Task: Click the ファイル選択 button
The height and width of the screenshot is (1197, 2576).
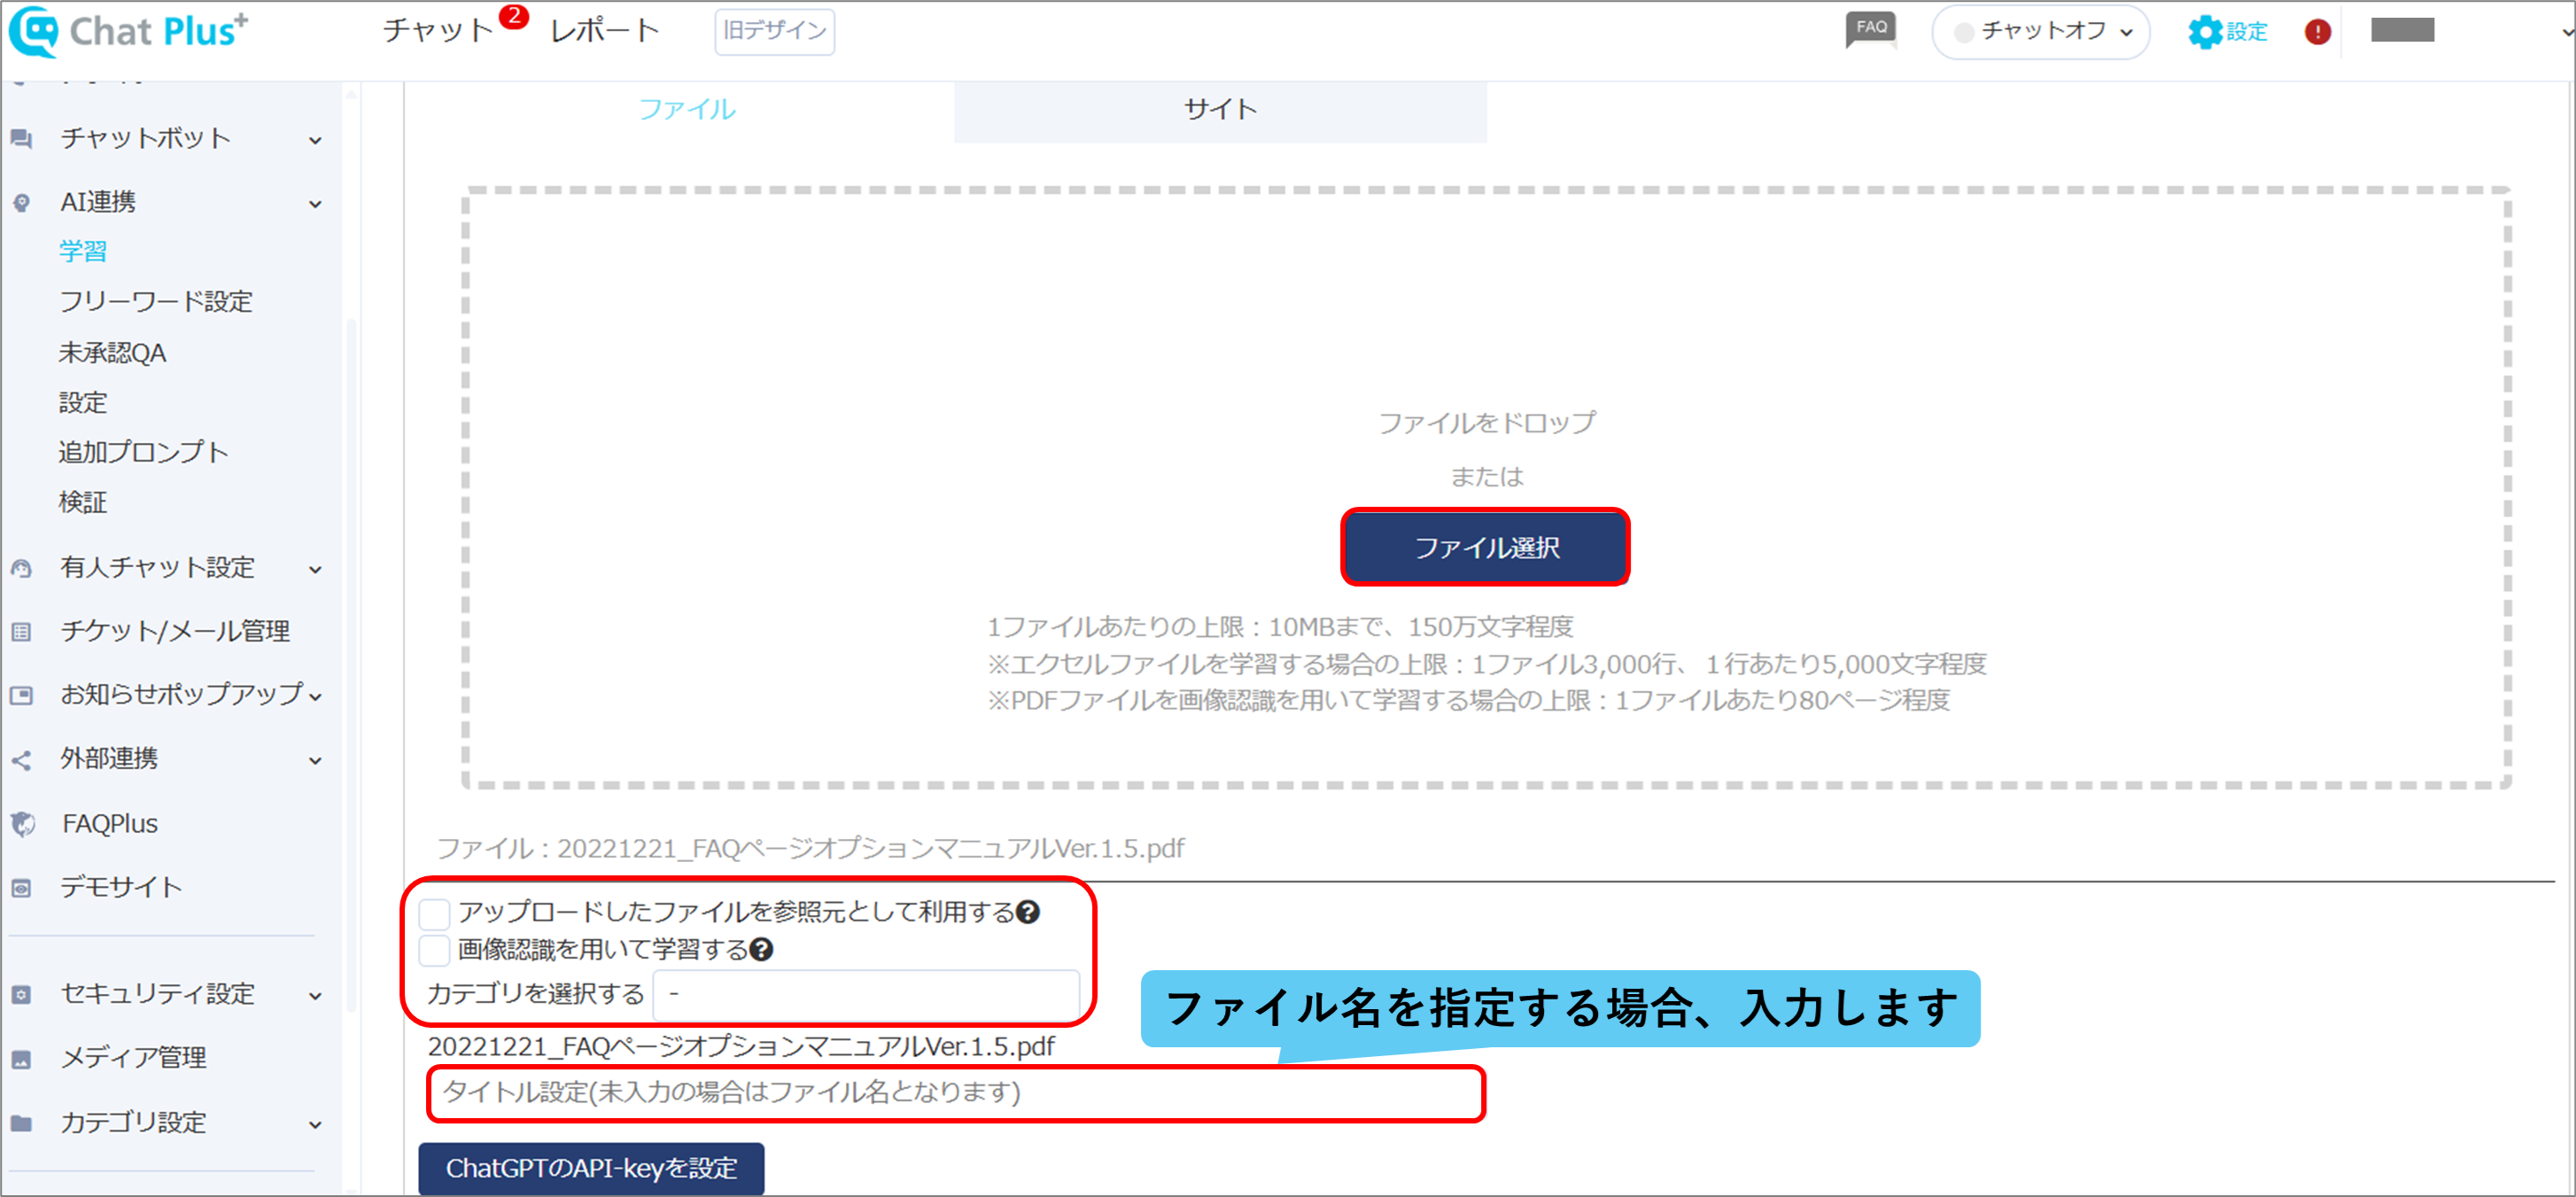Action: coord(1486,547)
